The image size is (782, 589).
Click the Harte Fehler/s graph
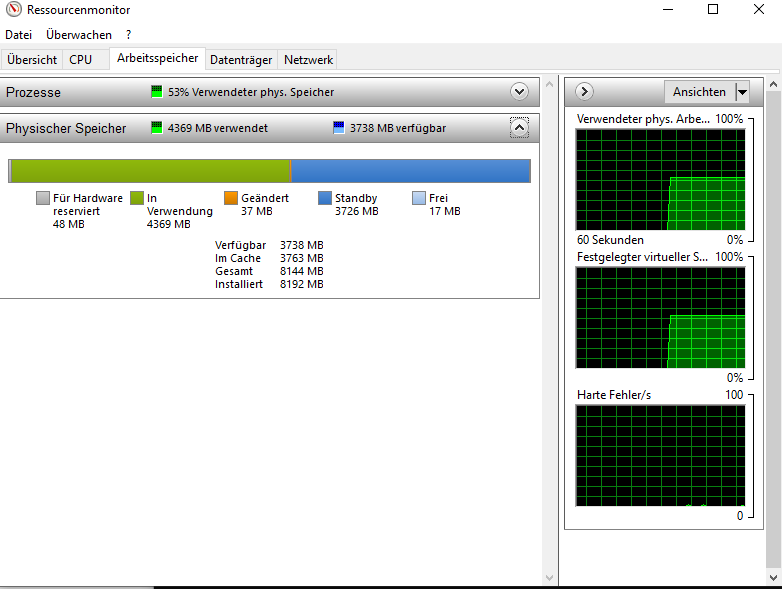pos(660,455)
